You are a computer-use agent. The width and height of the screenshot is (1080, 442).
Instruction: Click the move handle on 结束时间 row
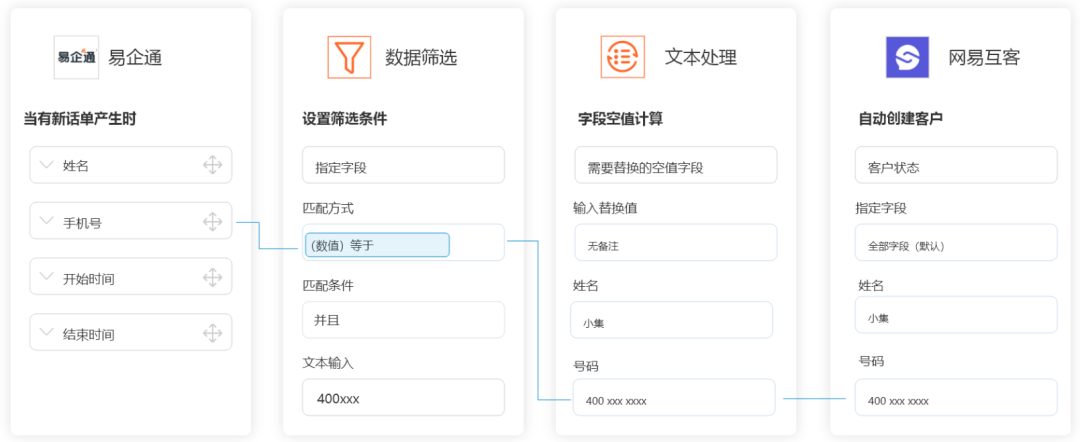point(212,333)
